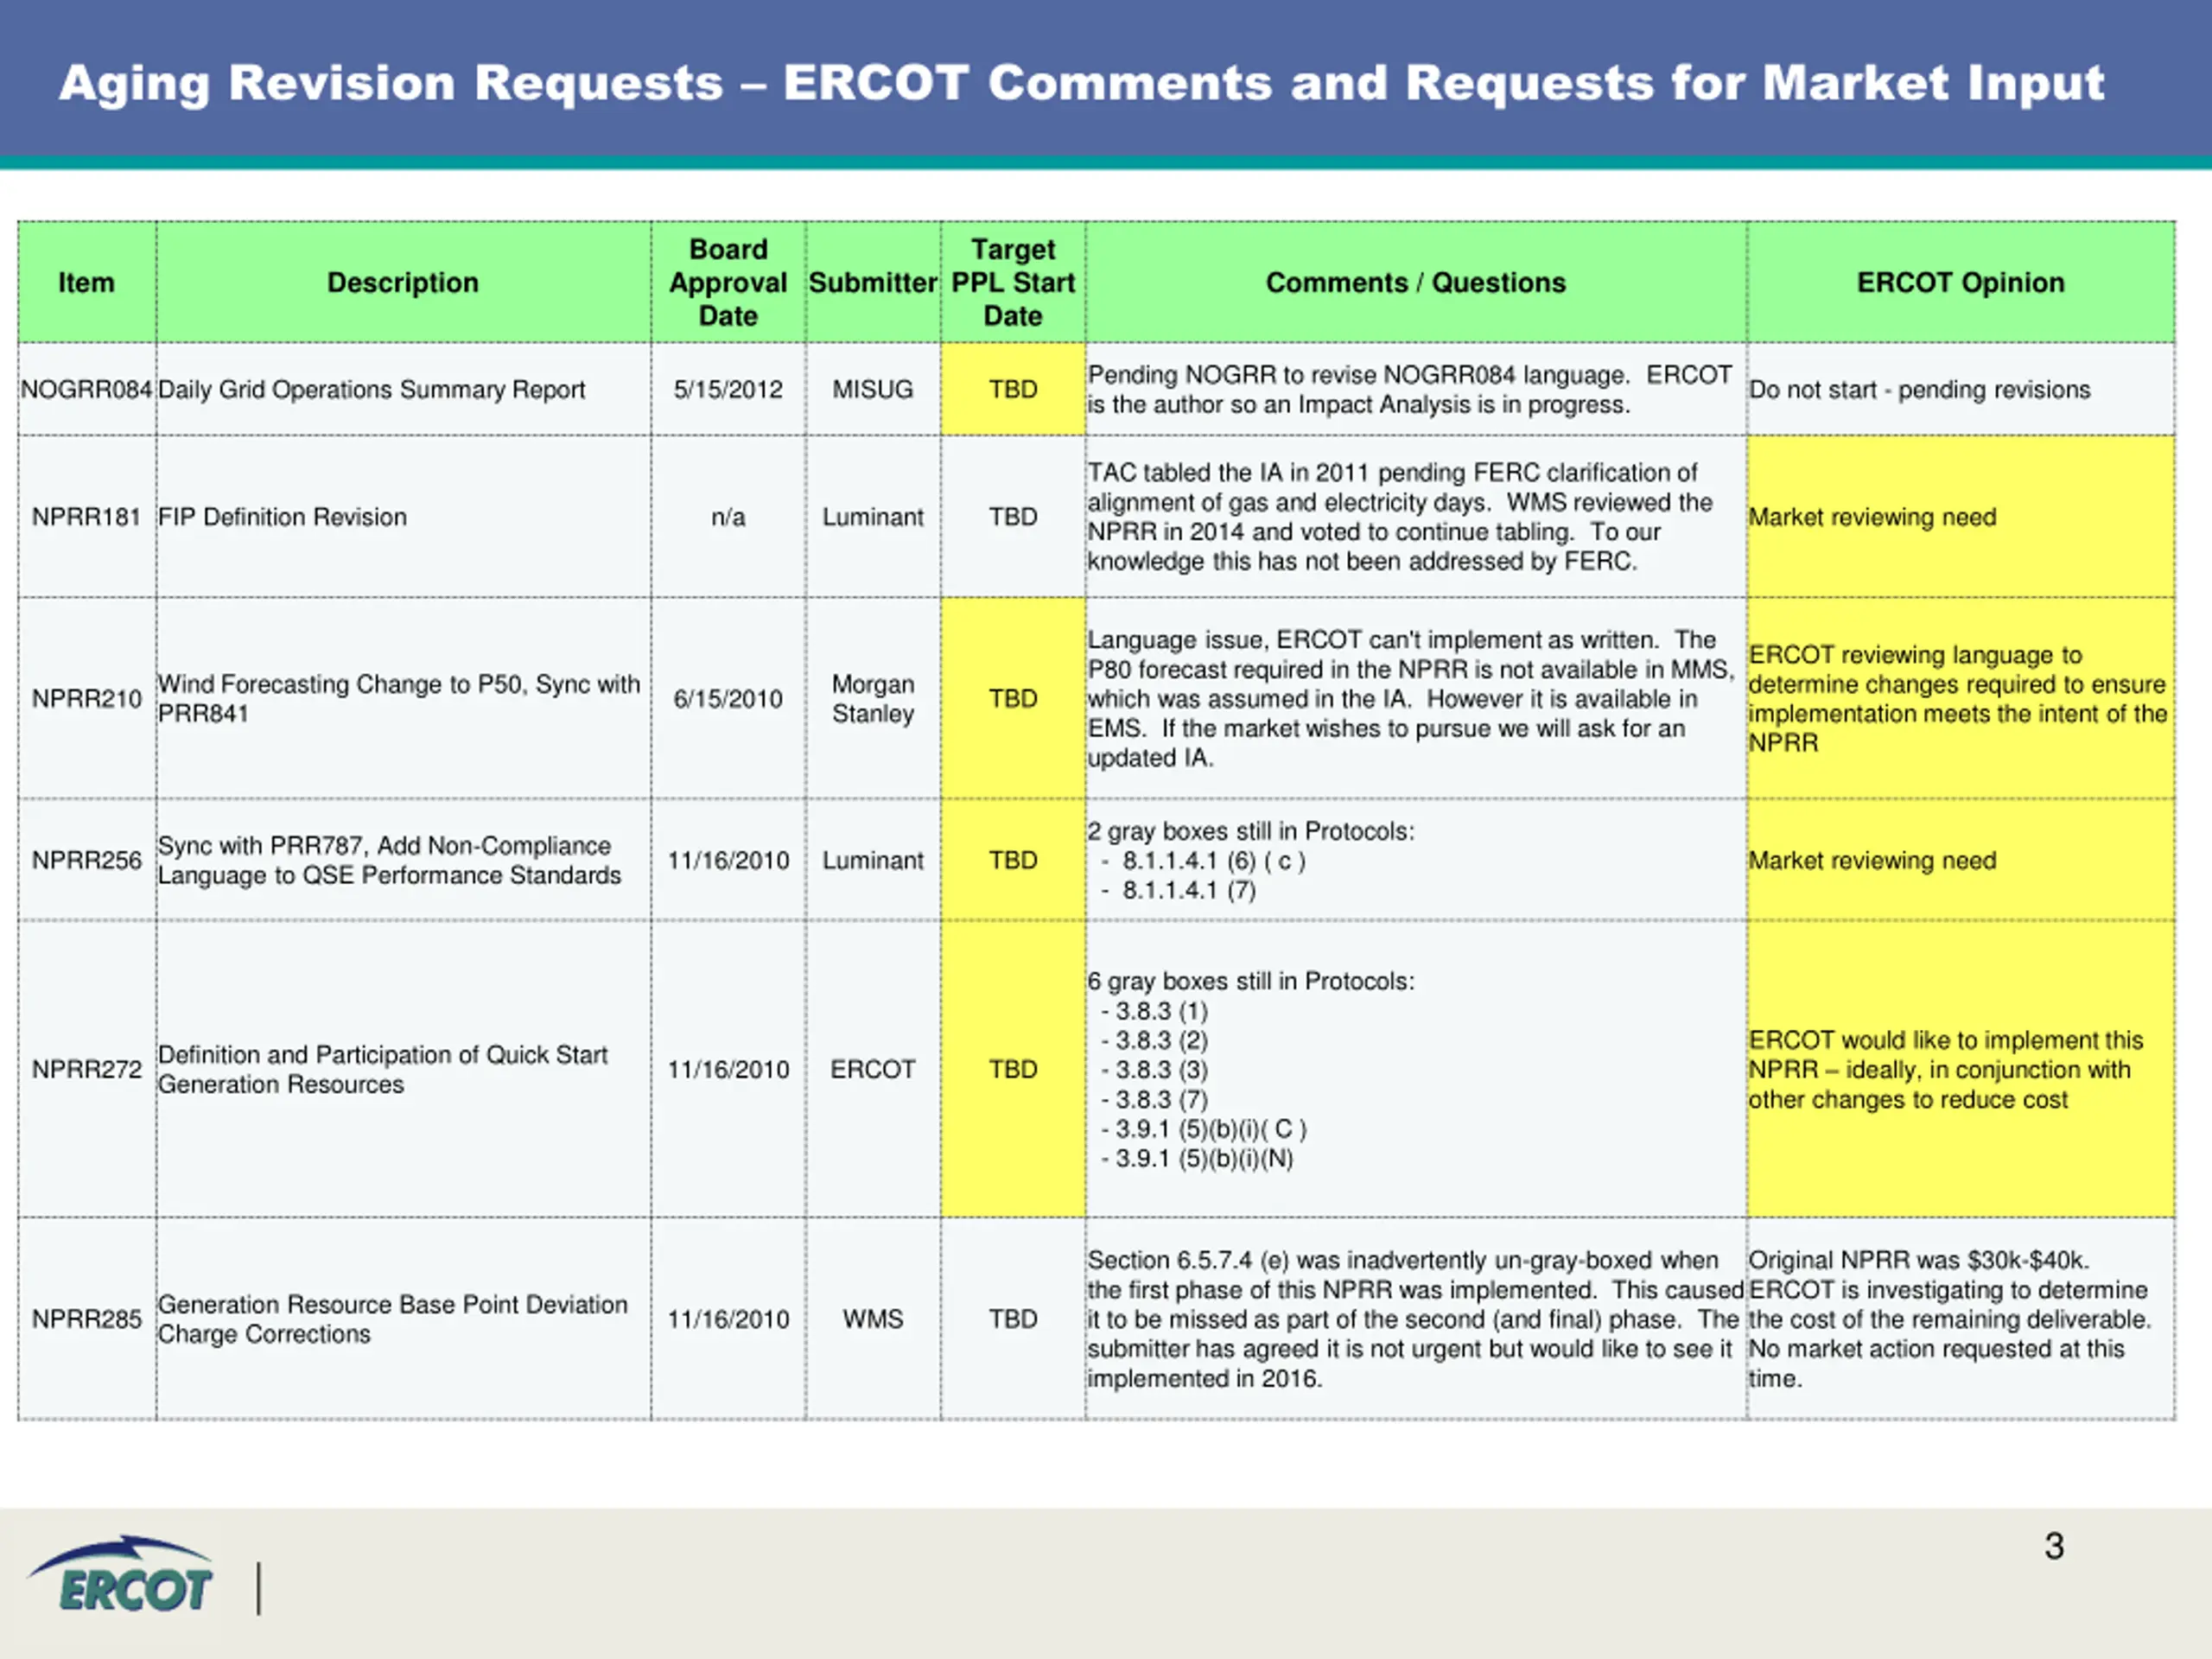Select the 'ERCOT Opinion' column header
This screenshot has height=1659, width=2212.
coord(1960,283)
